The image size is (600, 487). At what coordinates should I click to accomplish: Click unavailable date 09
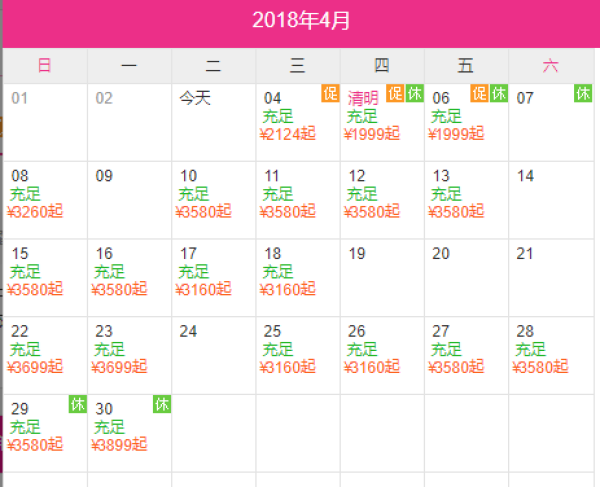[129, 200]
